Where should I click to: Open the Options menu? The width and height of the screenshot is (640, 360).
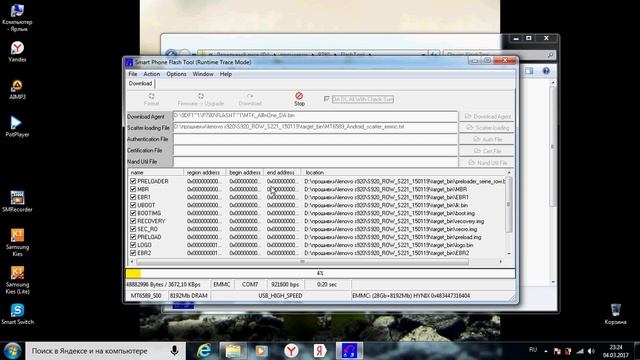click(176, 74)
